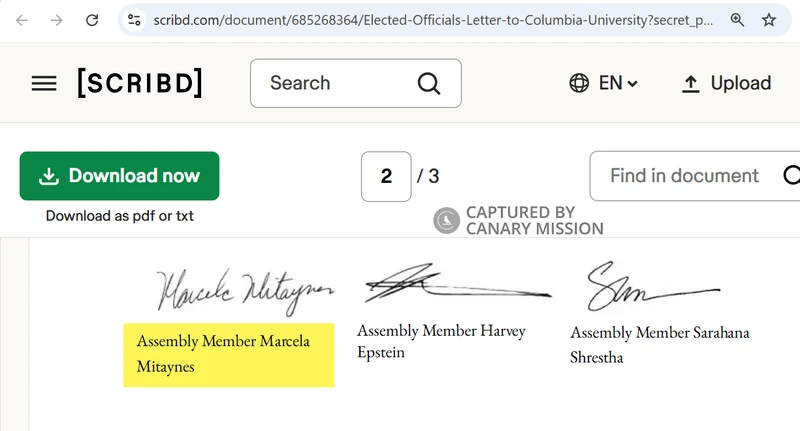Click the zoom magnifier icon in address bar
800x431 pixels.
pyautogui.click(x=737, y=20)
